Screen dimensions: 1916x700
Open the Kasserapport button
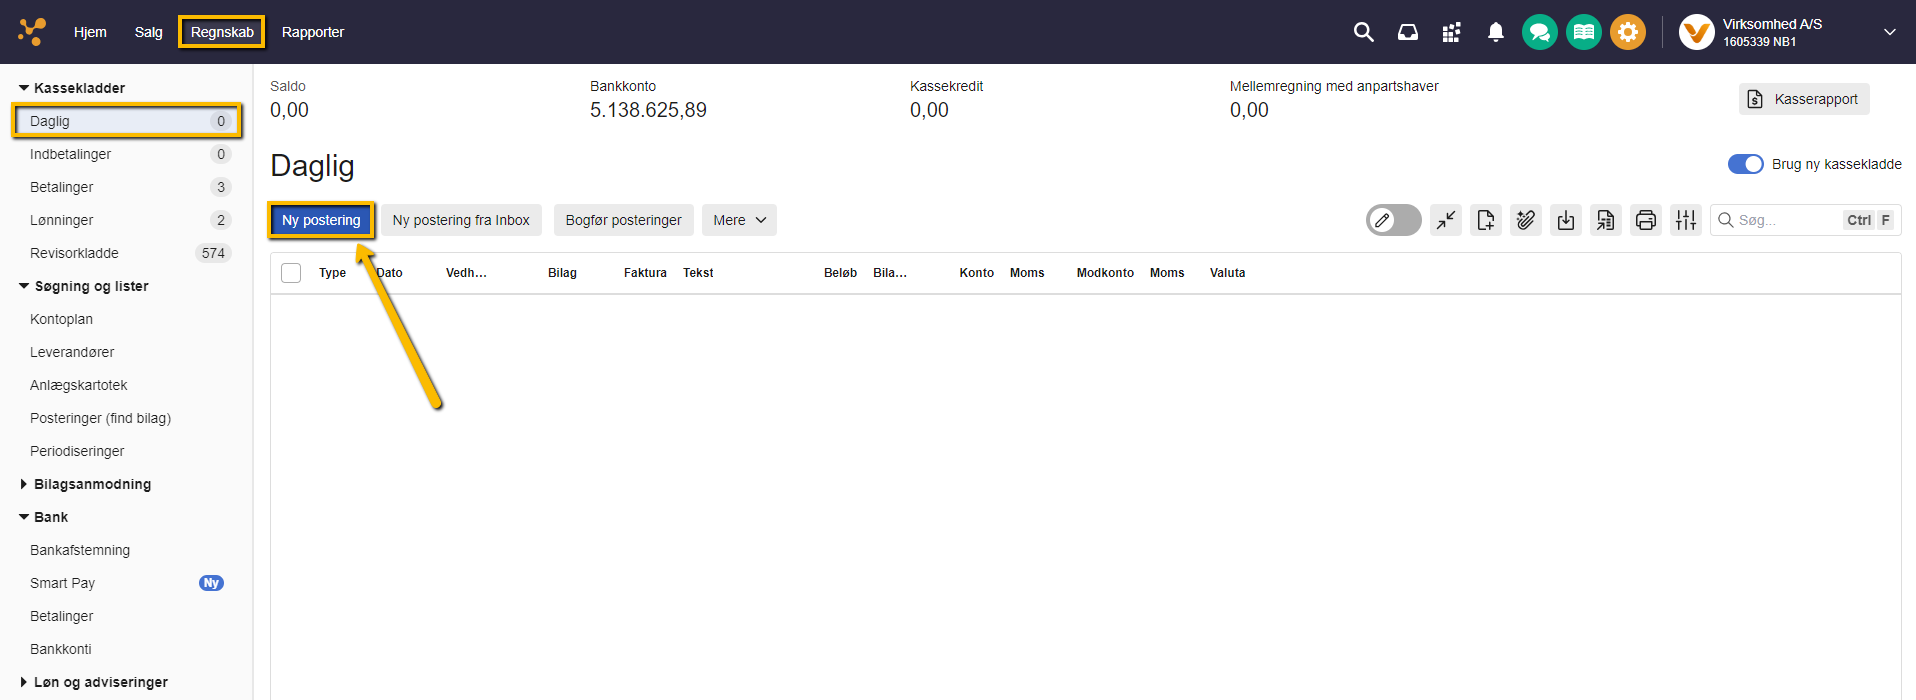[x=1803, y=99]
